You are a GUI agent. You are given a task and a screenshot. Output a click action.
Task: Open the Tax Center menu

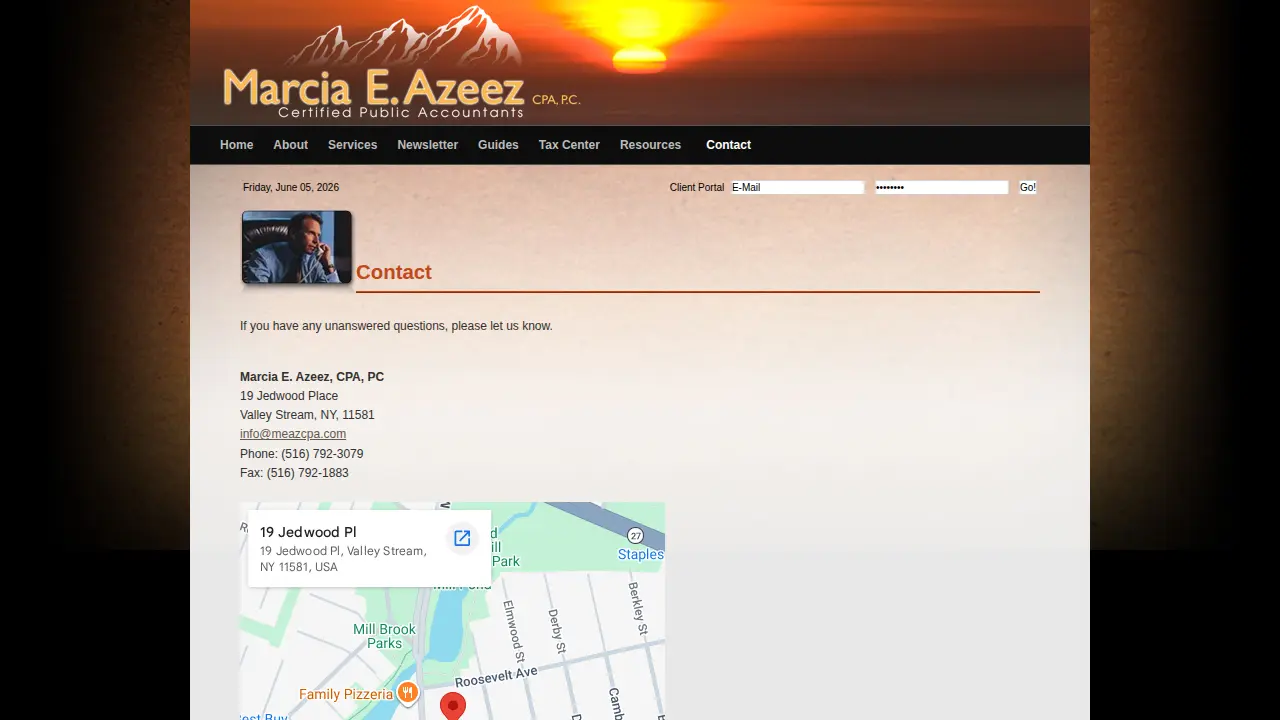(x=569, y=145)
